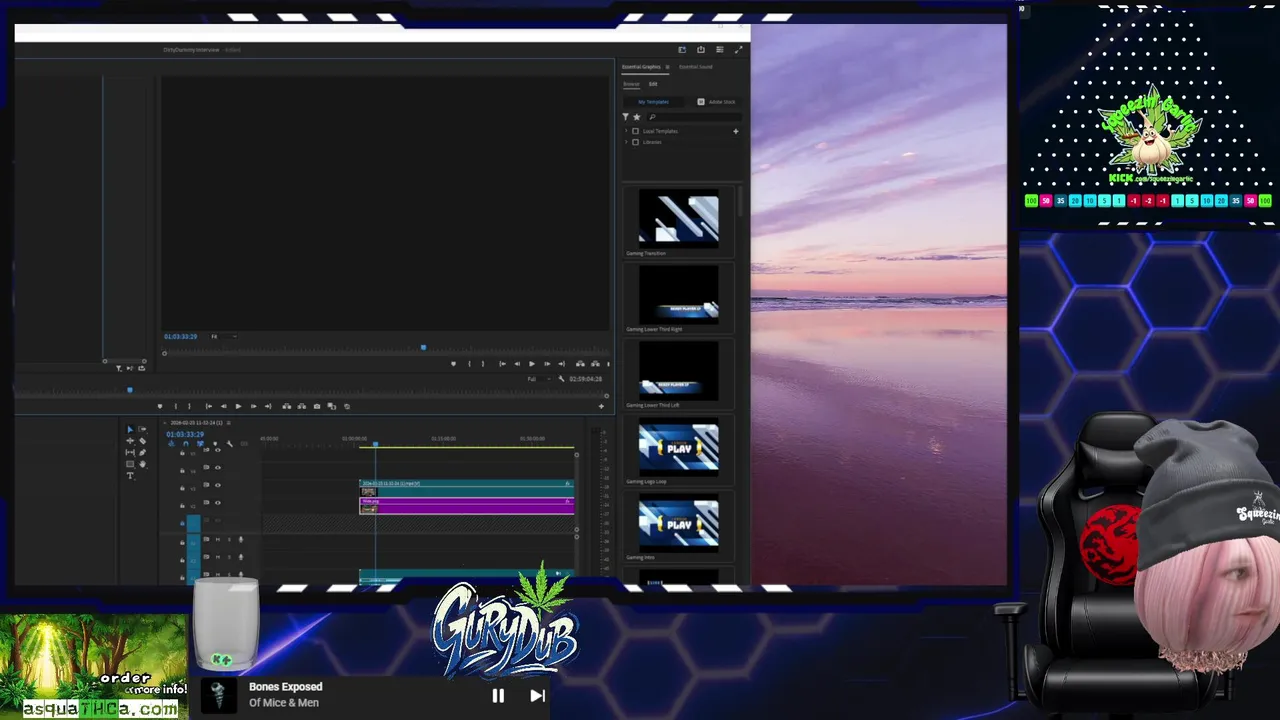
Task: Click the Essential Graphics search field
Action: coord(695,117)
